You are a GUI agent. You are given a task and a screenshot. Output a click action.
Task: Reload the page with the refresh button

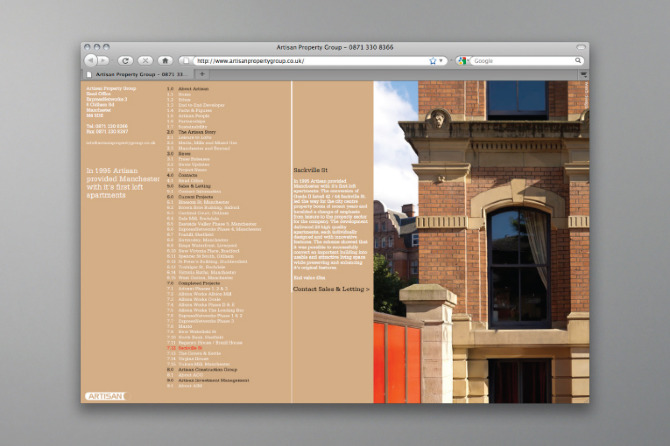click(125, 61)
